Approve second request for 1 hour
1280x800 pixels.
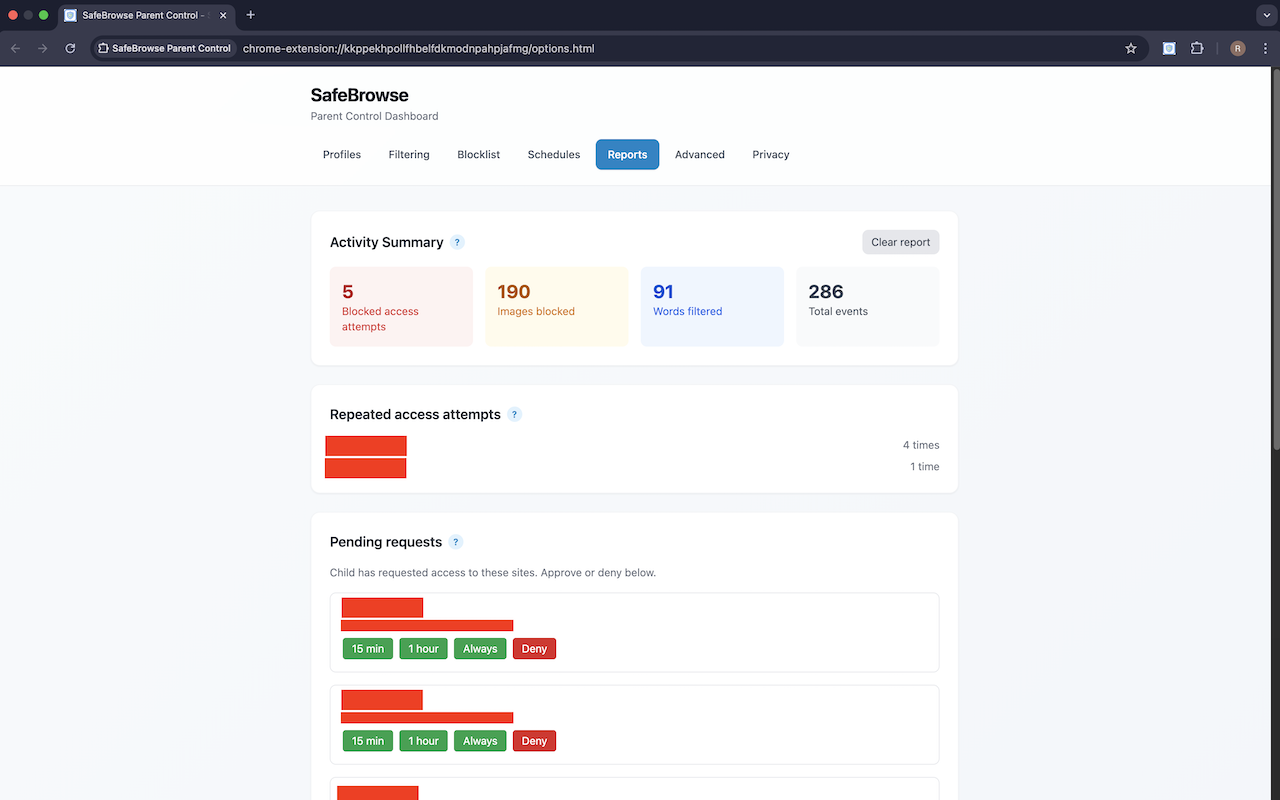click(424, 741)
